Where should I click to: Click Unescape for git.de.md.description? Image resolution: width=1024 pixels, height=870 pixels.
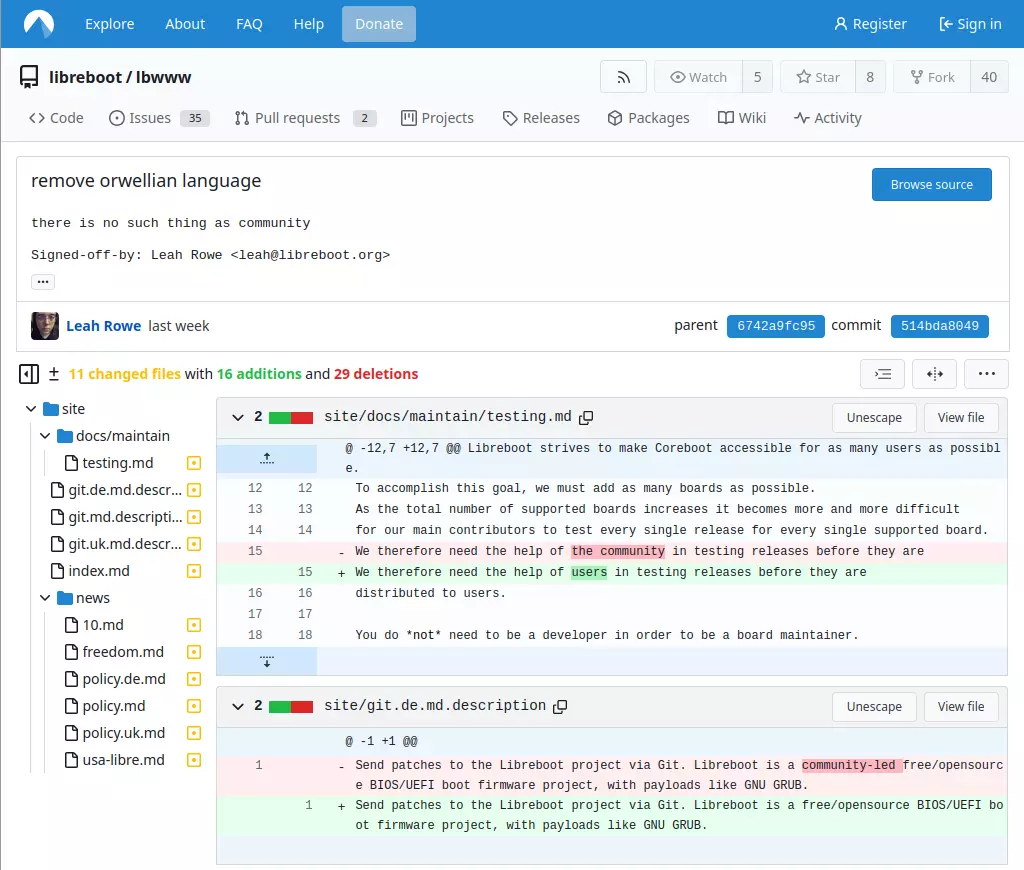(x=874, y=707)
